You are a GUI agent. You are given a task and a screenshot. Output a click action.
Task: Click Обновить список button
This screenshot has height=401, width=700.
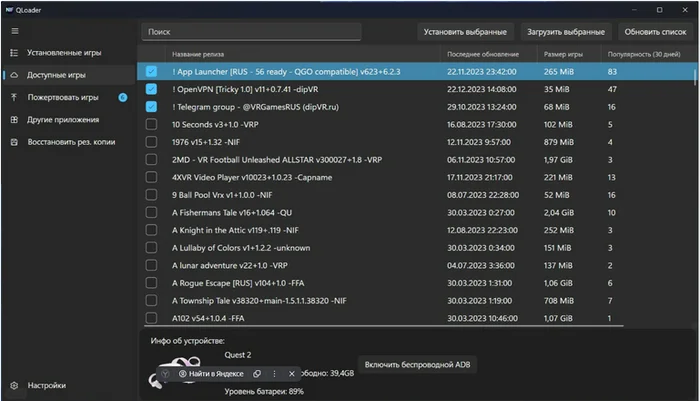point(655,32)
